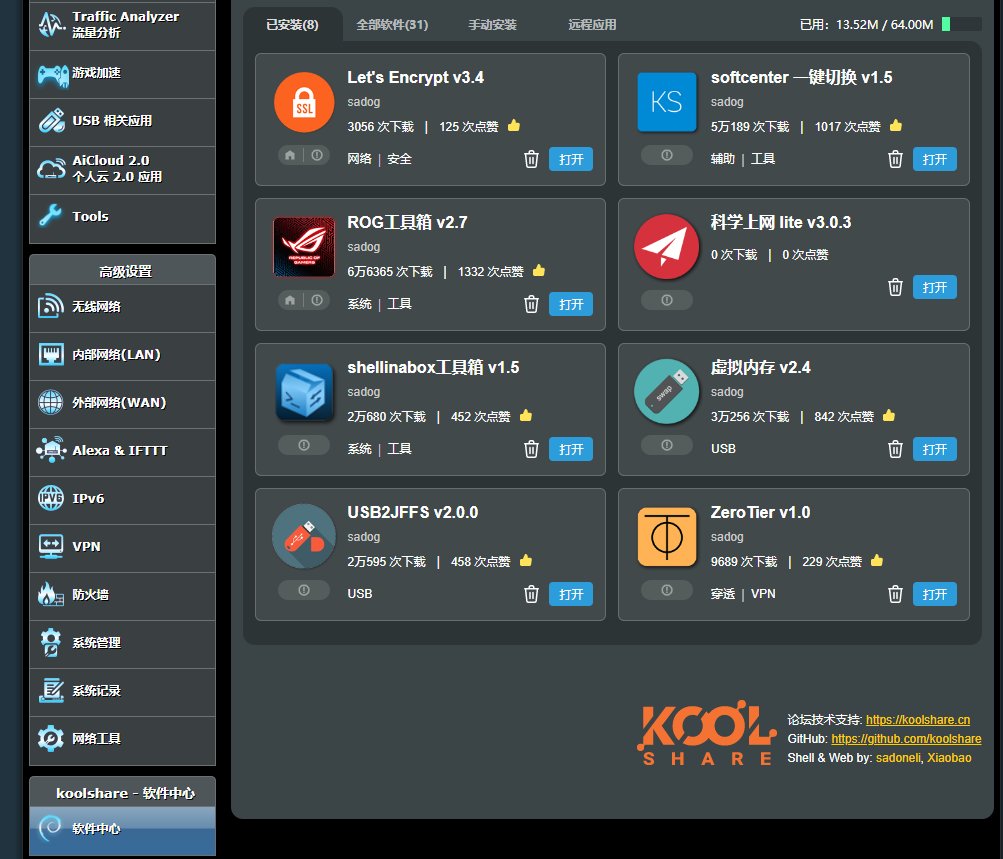Open IPv6 settings
Image resolution: width=1003 pixels, height=859 pixels.
click(x=122, y=500)
